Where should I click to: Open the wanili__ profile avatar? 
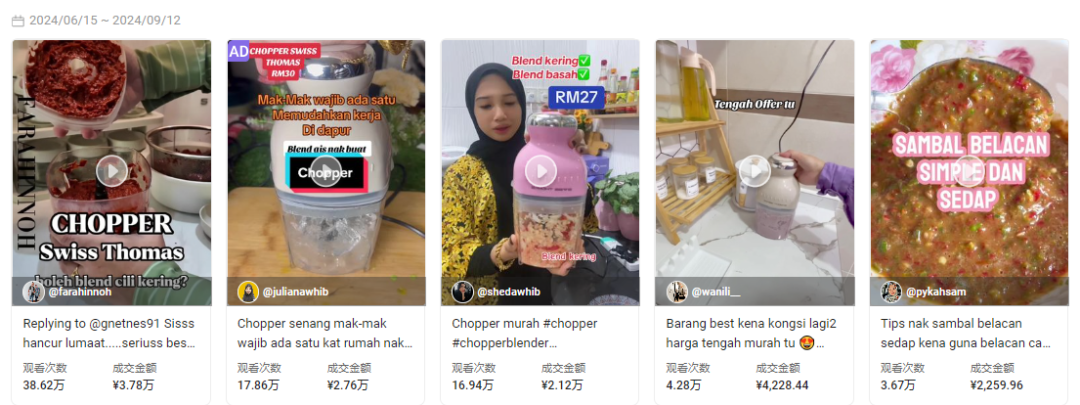677,292
